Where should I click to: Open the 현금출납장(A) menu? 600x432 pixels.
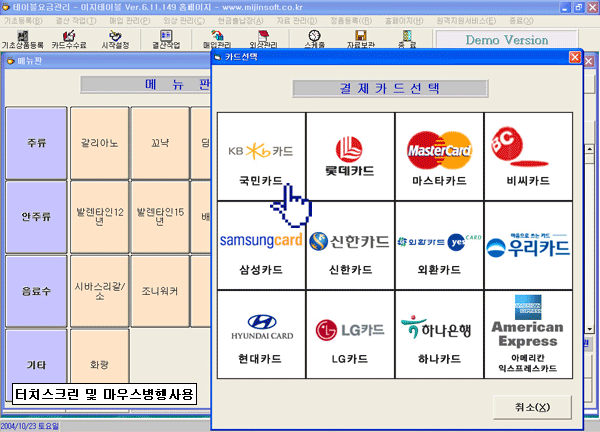pos(240,21)
